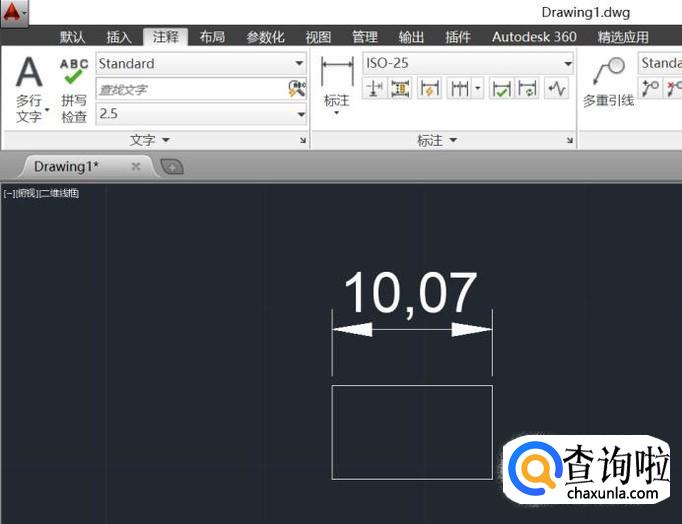The height and width of the screenshot is (524, 682).
Task: Click the add leader icon
Action: [650, 88]
